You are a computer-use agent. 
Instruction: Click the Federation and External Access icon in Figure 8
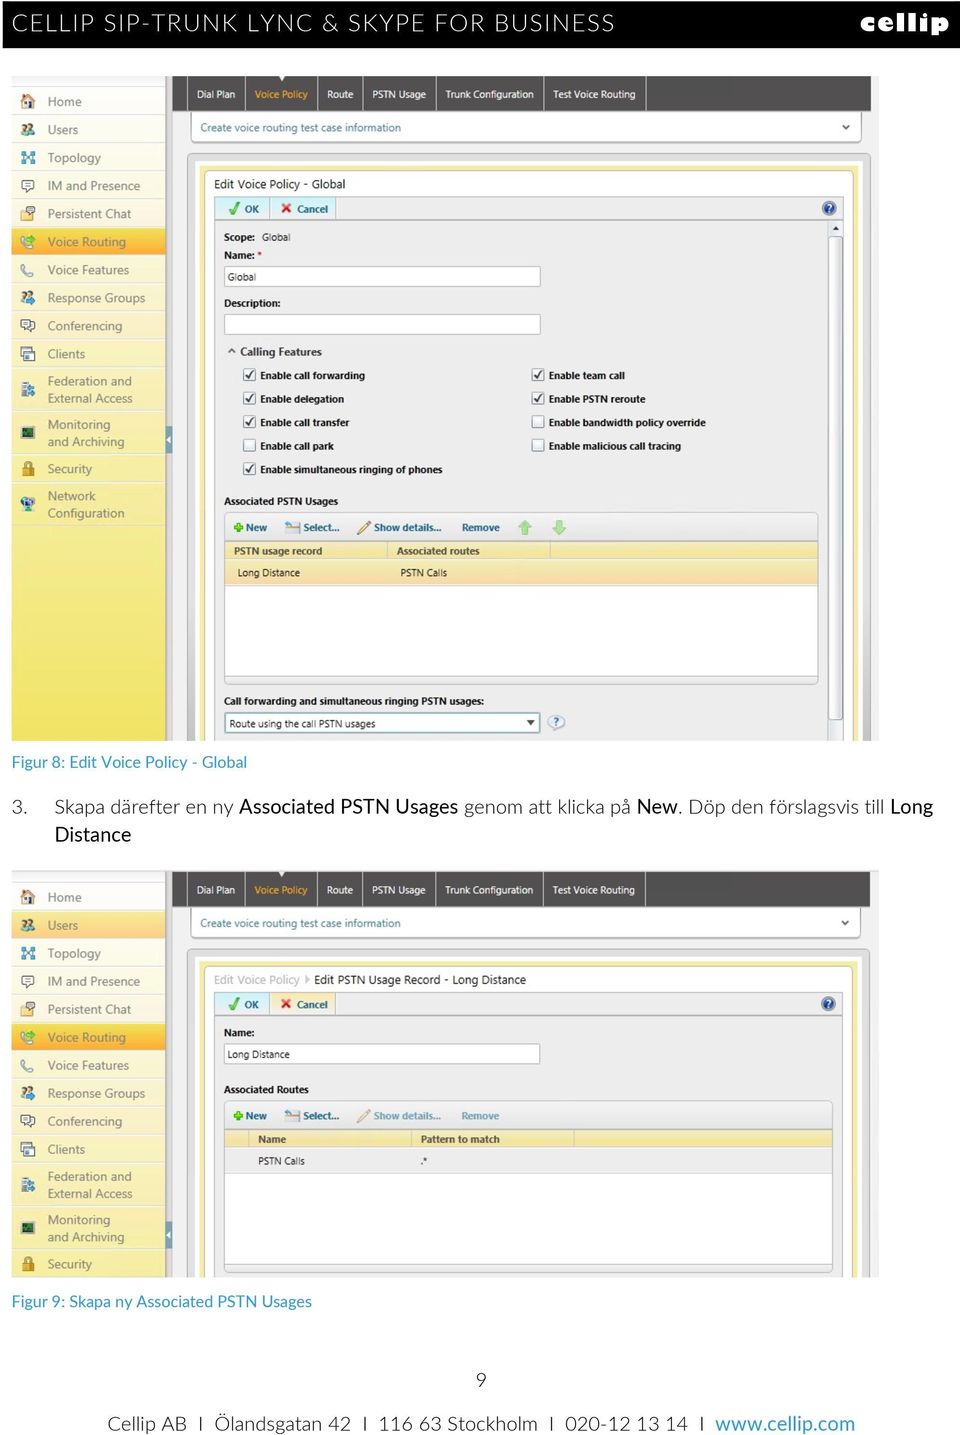click(x=28, y=390)
